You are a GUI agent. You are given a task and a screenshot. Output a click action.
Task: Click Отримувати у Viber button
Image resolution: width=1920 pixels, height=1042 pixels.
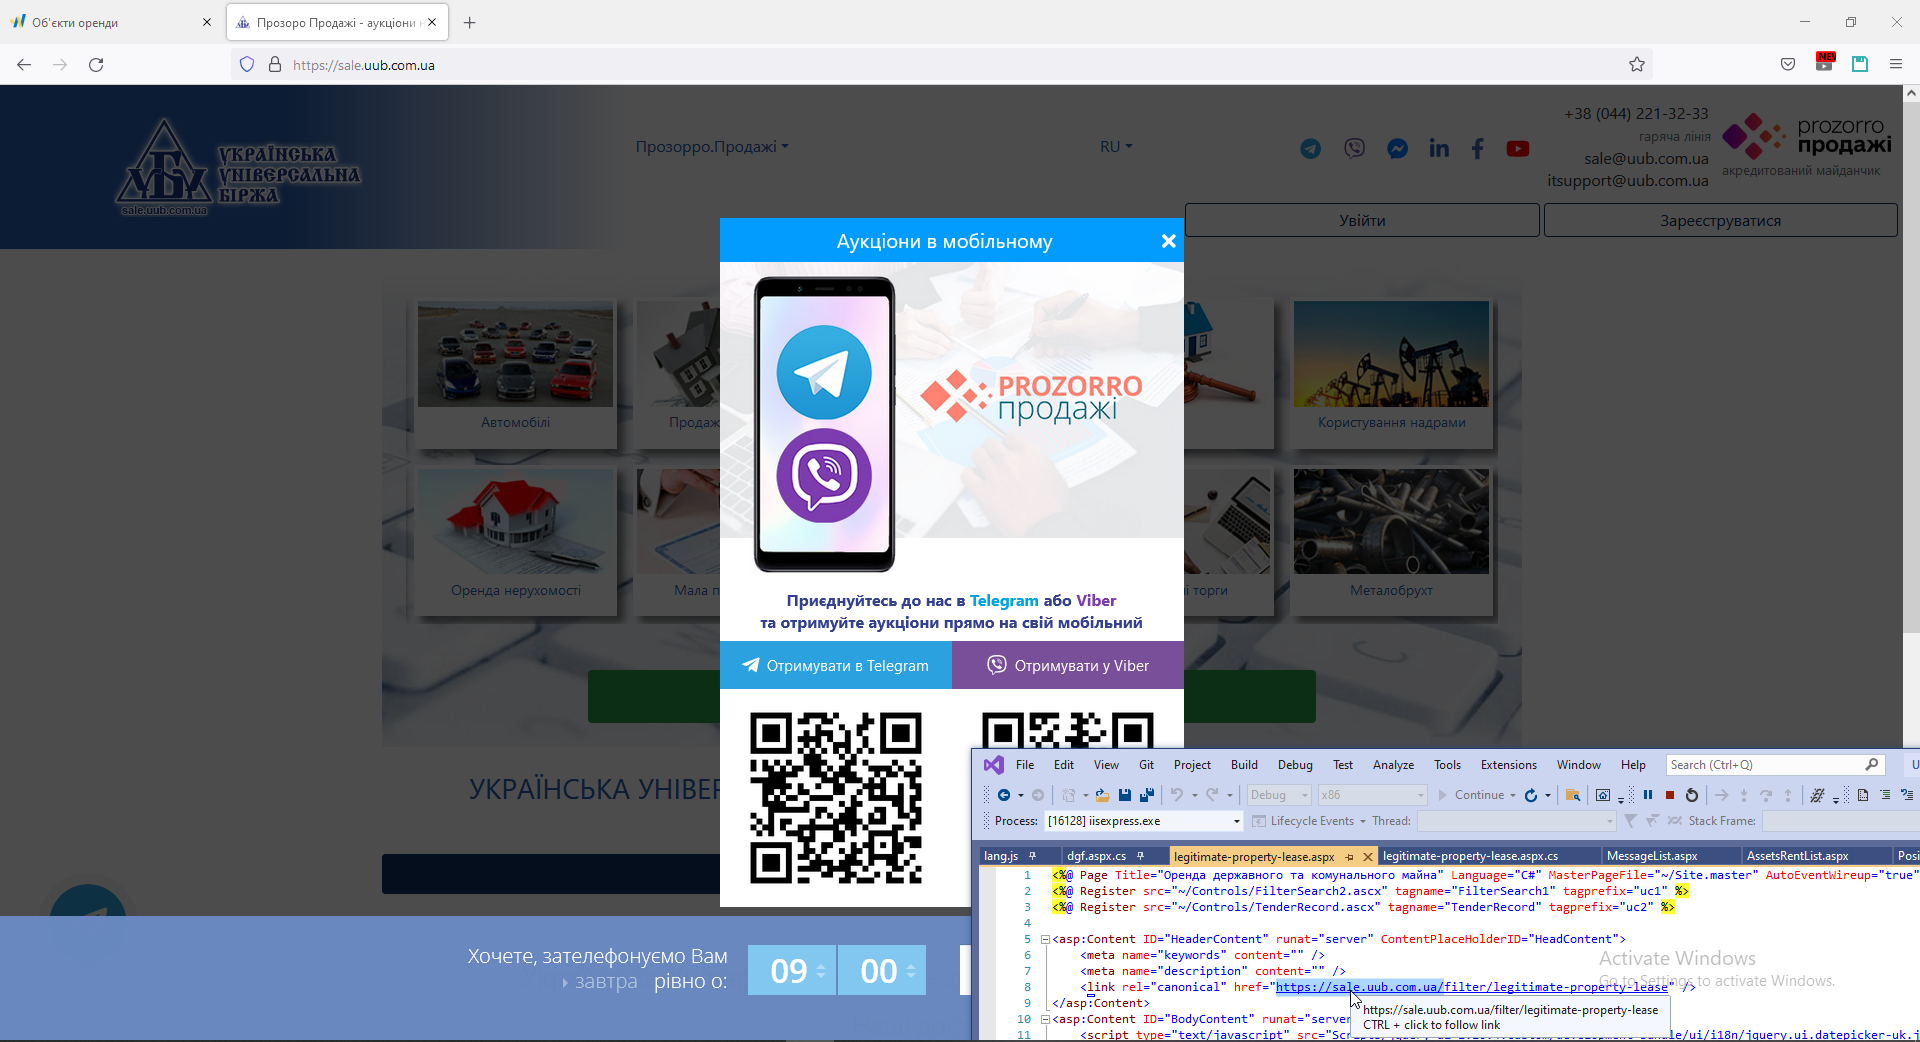[1068, 665]
